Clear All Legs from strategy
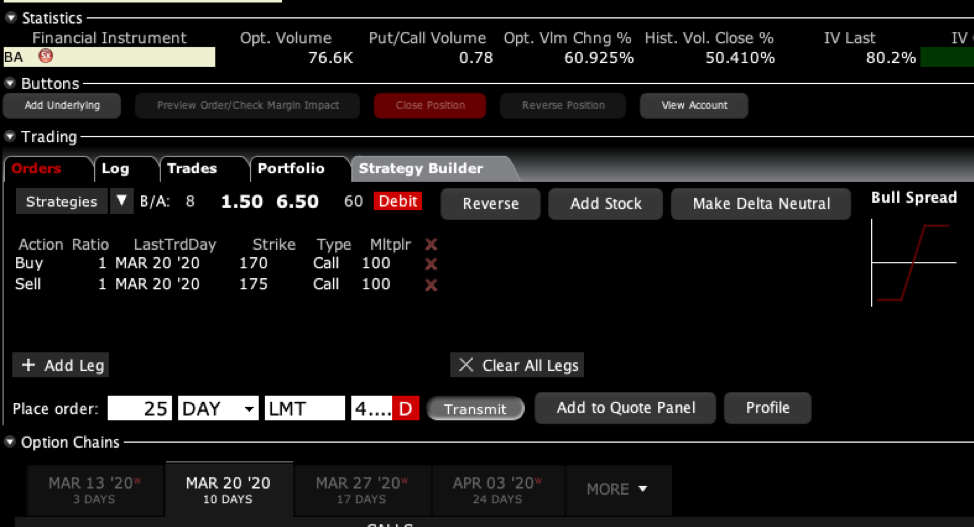Image resolution: width=974 pixels, height=527 pixels. [x=517, y=365]
